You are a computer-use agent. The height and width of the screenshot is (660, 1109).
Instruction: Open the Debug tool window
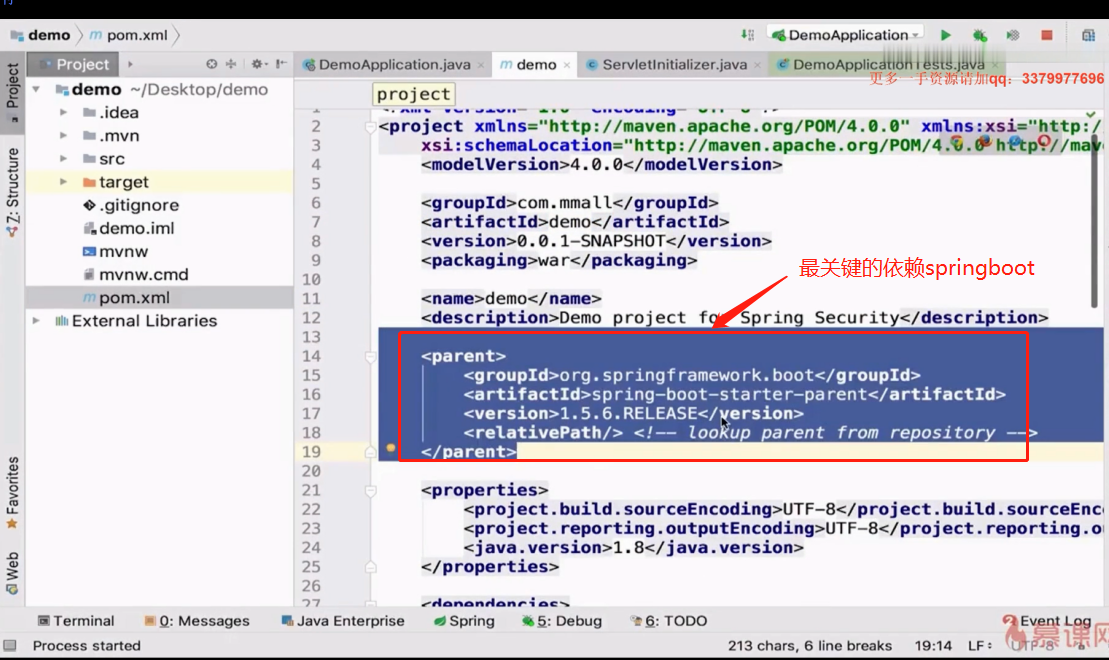562,621
